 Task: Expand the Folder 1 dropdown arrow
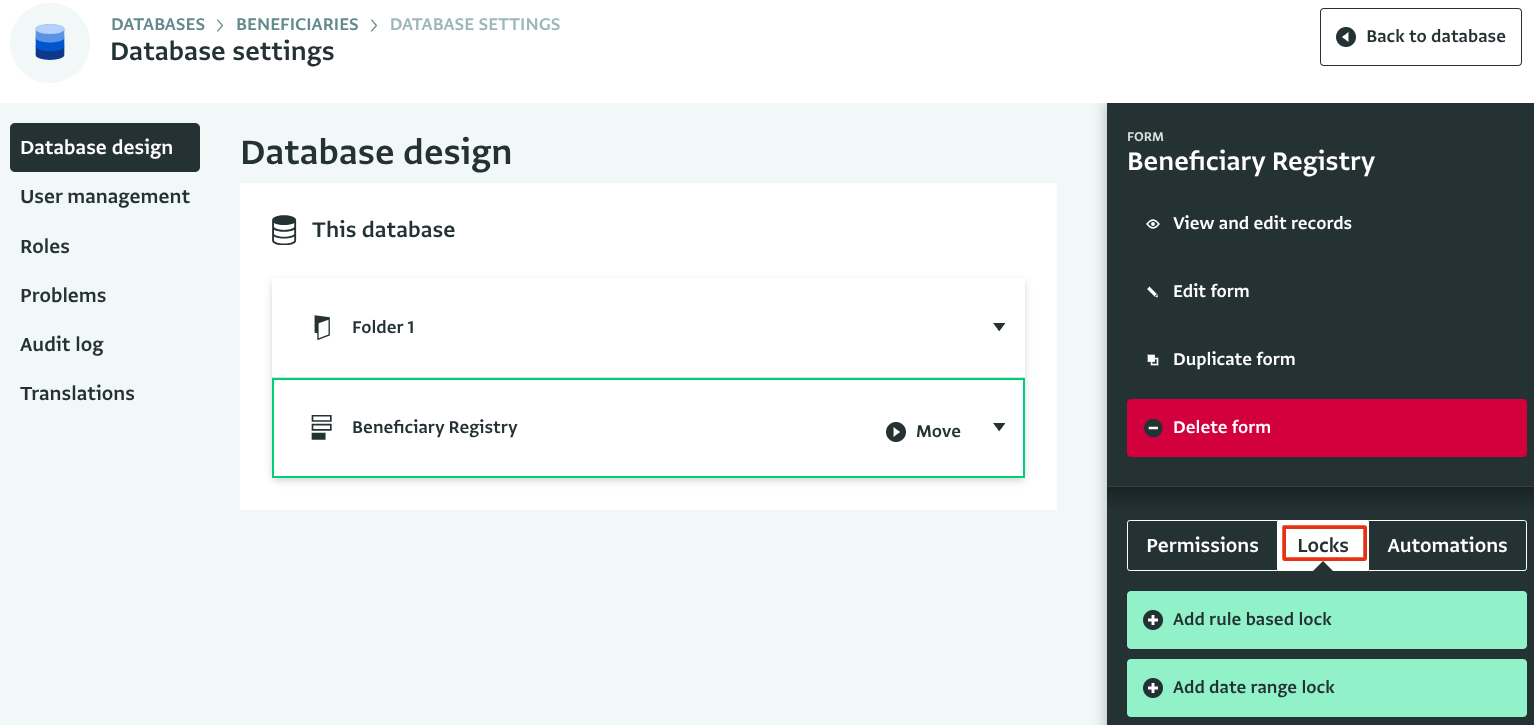tap(998, 327)
